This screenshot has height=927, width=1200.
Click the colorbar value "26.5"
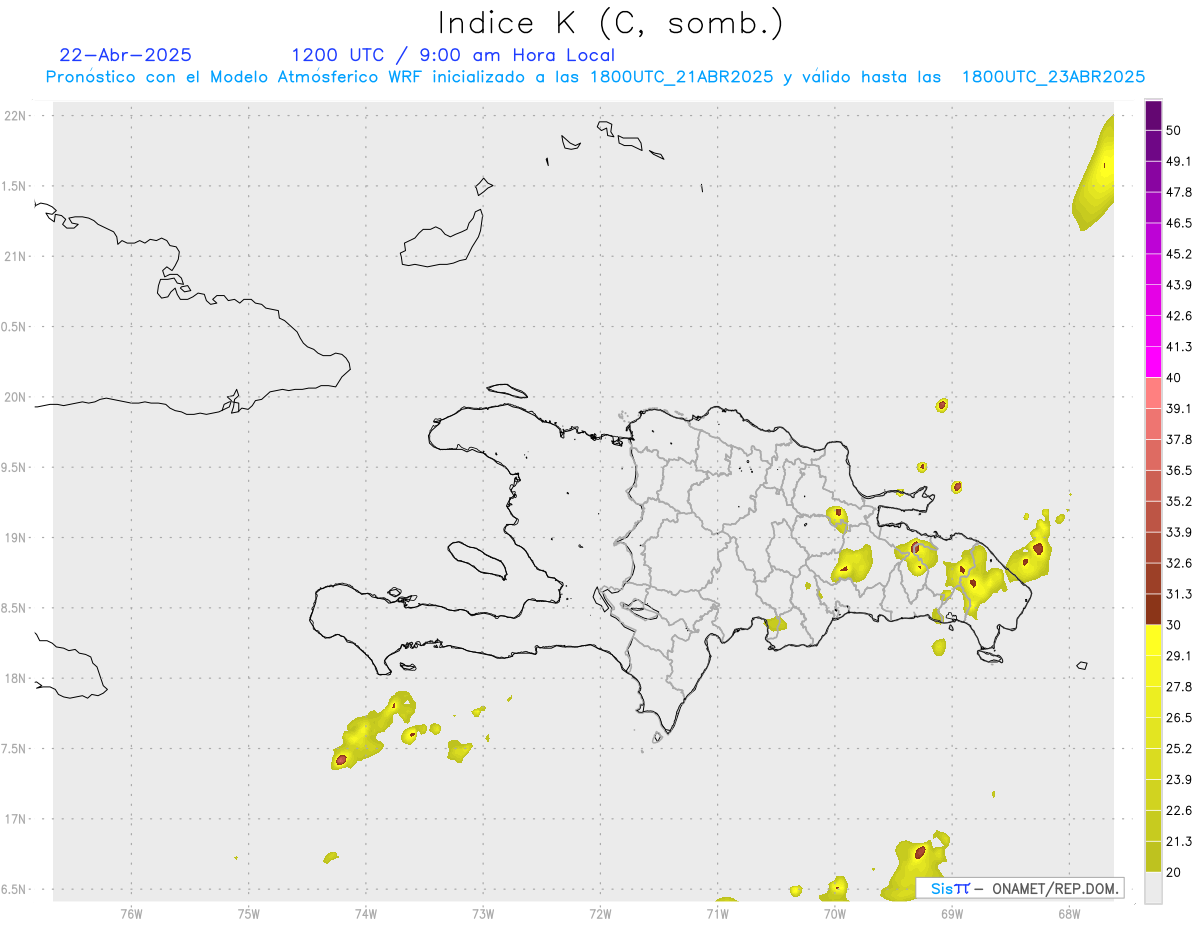tap(1179, 718)
